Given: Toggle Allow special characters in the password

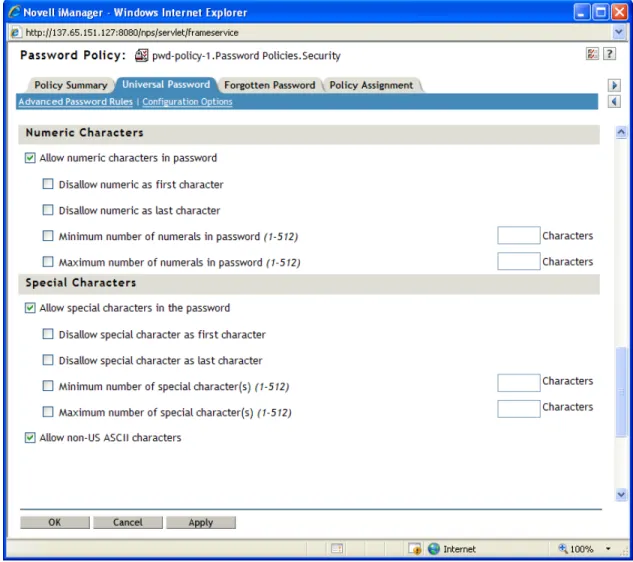Looking at the screenshot, I should 30,308.
